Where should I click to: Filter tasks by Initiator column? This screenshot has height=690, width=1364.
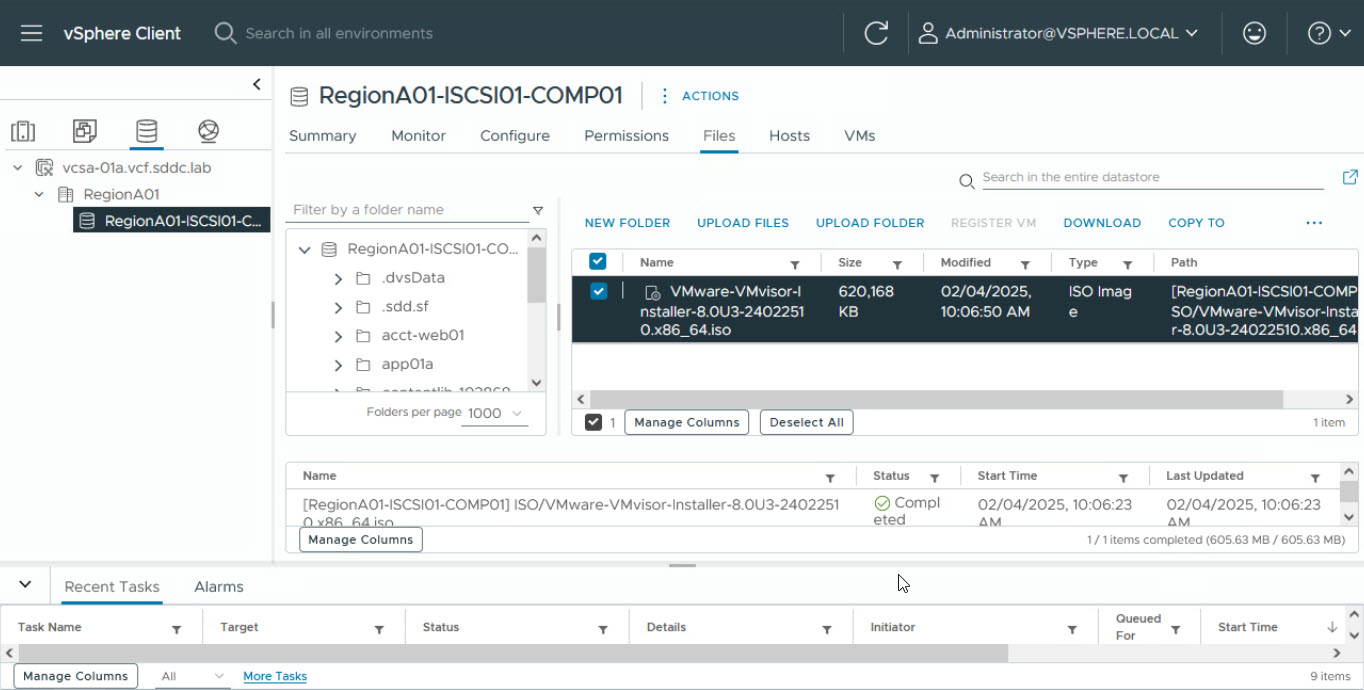1072,629
